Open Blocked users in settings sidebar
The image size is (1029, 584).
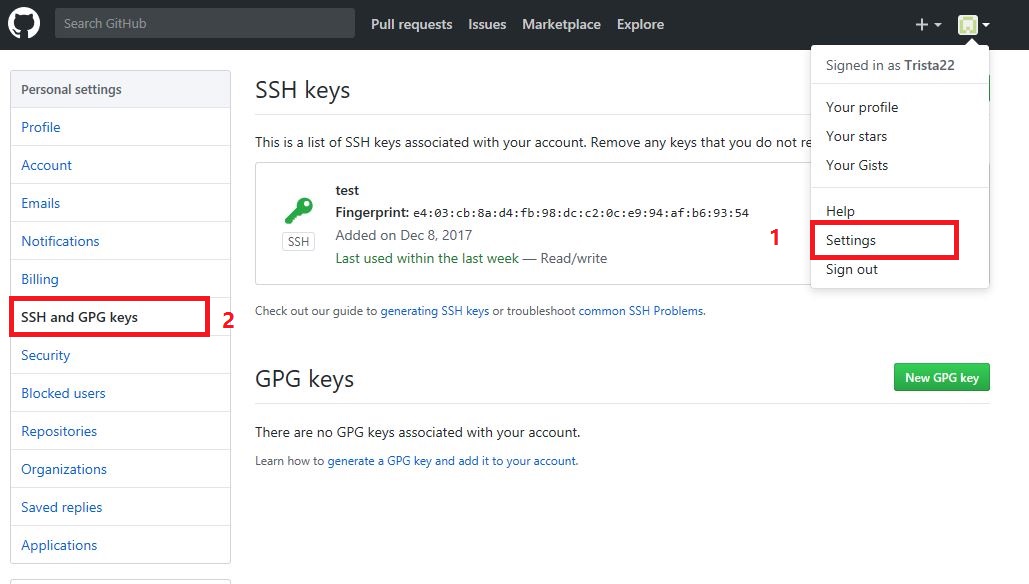coord(120,394)
